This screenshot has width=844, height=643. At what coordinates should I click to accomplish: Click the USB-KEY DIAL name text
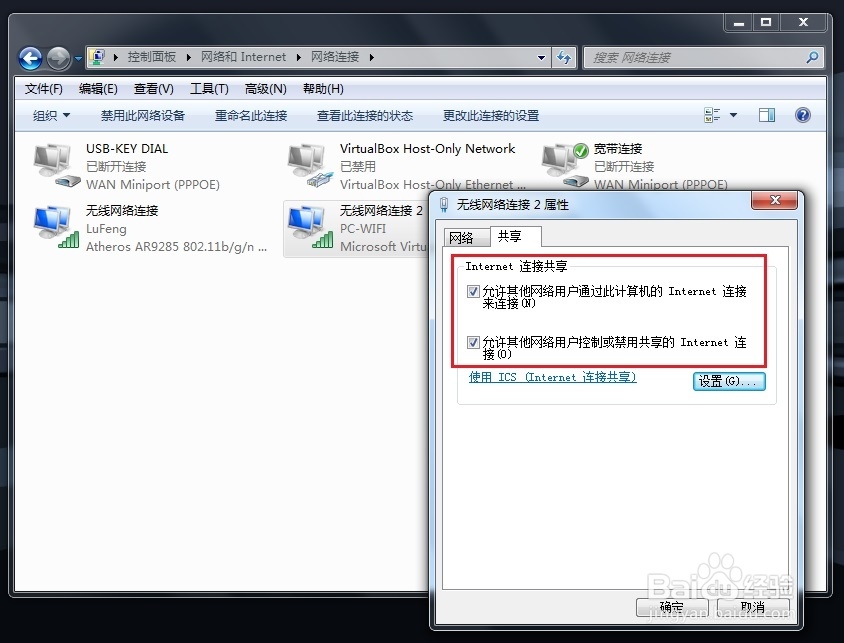click(x=127, y=149)
